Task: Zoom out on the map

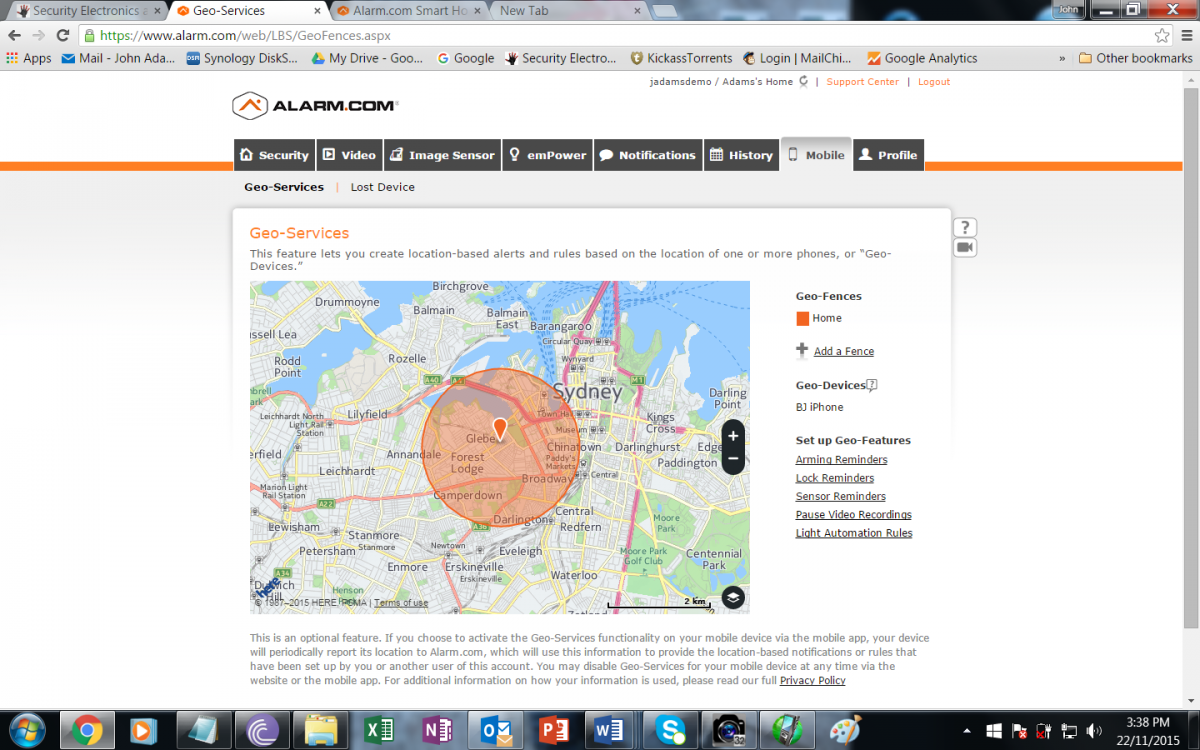Action: tap(733, 459)
